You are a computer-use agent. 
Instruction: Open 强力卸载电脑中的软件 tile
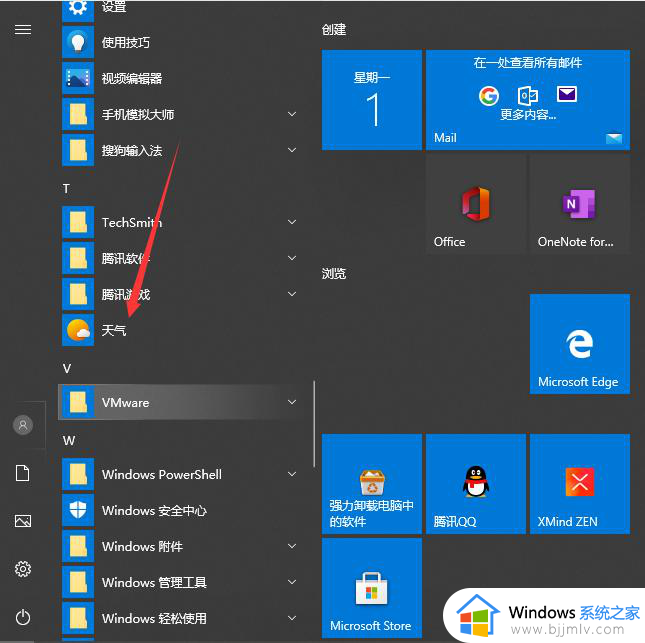tap(371, 483)
